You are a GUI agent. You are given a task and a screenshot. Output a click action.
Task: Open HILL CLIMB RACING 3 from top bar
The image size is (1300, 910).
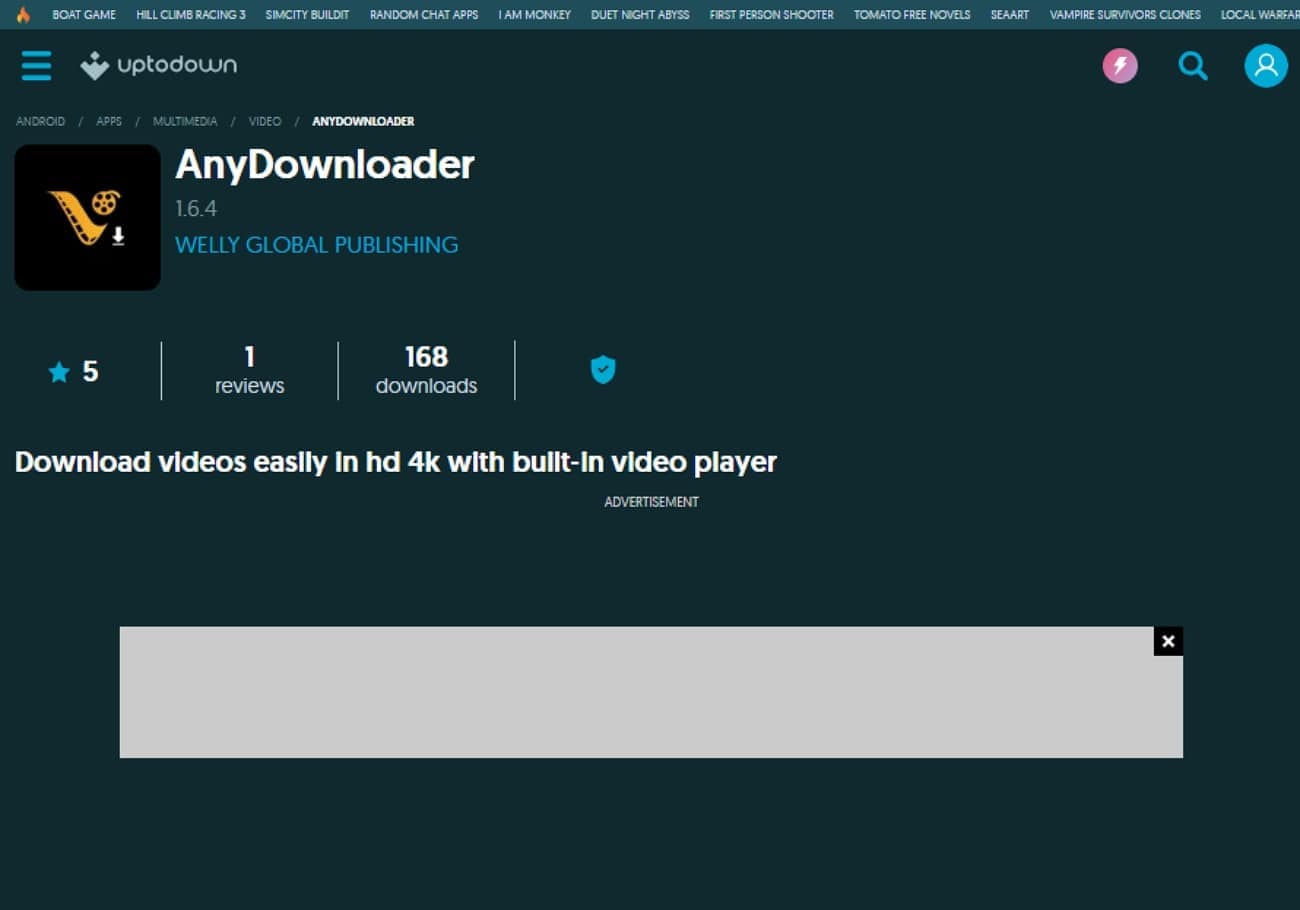point(190,14)
